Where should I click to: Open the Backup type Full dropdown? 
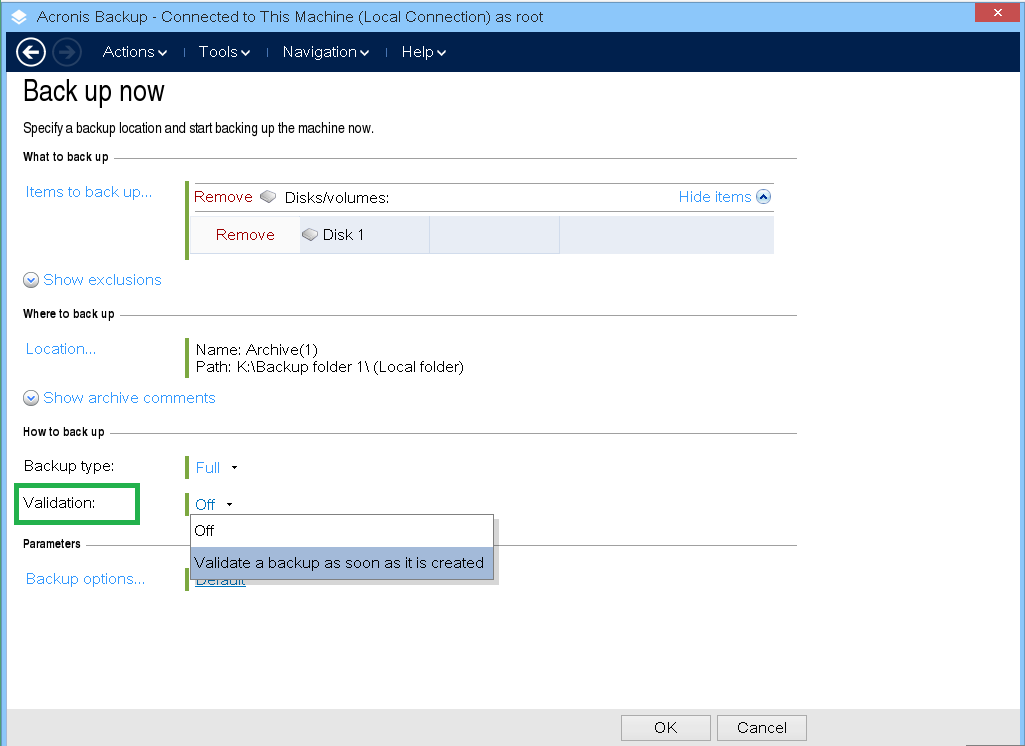(216, 467)
